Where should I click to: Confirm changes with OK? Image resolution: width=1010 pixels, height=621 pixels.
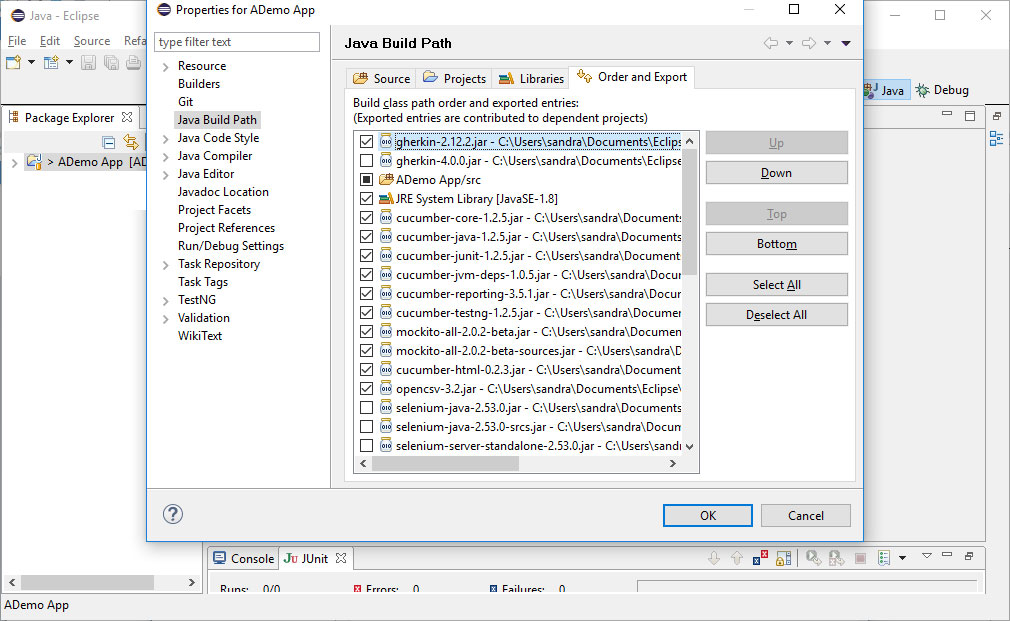[707, 515]
